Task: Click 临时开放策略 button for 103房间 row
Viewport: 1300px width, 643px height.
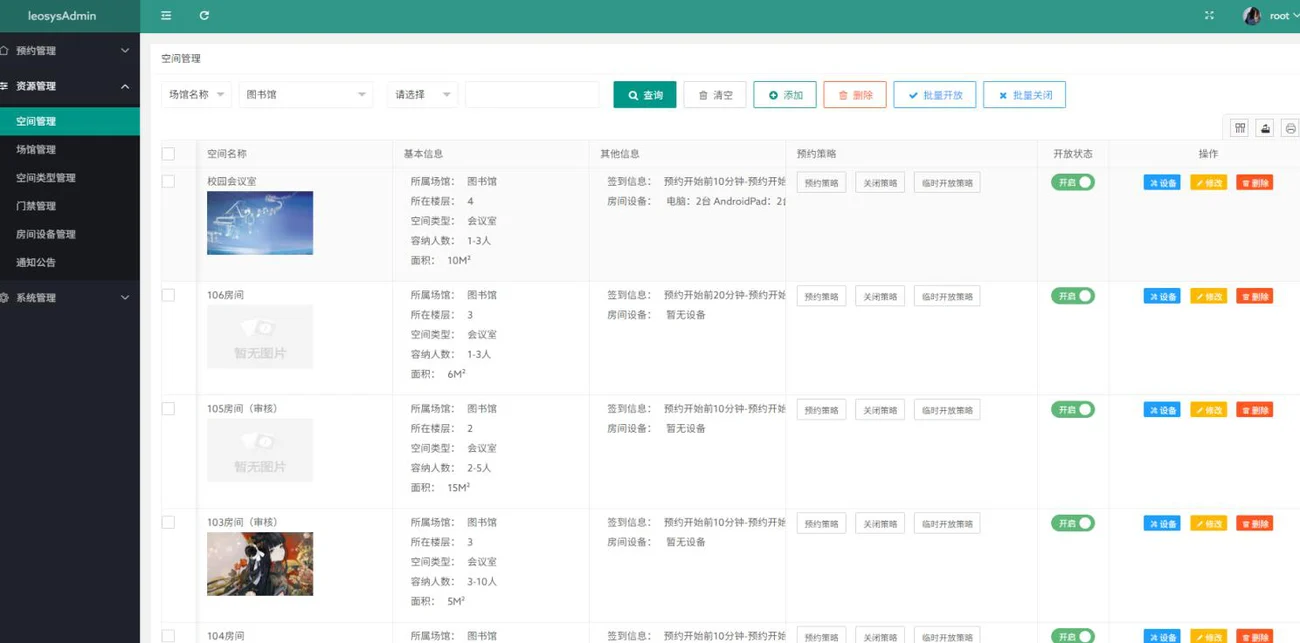Action: [947, 524]
